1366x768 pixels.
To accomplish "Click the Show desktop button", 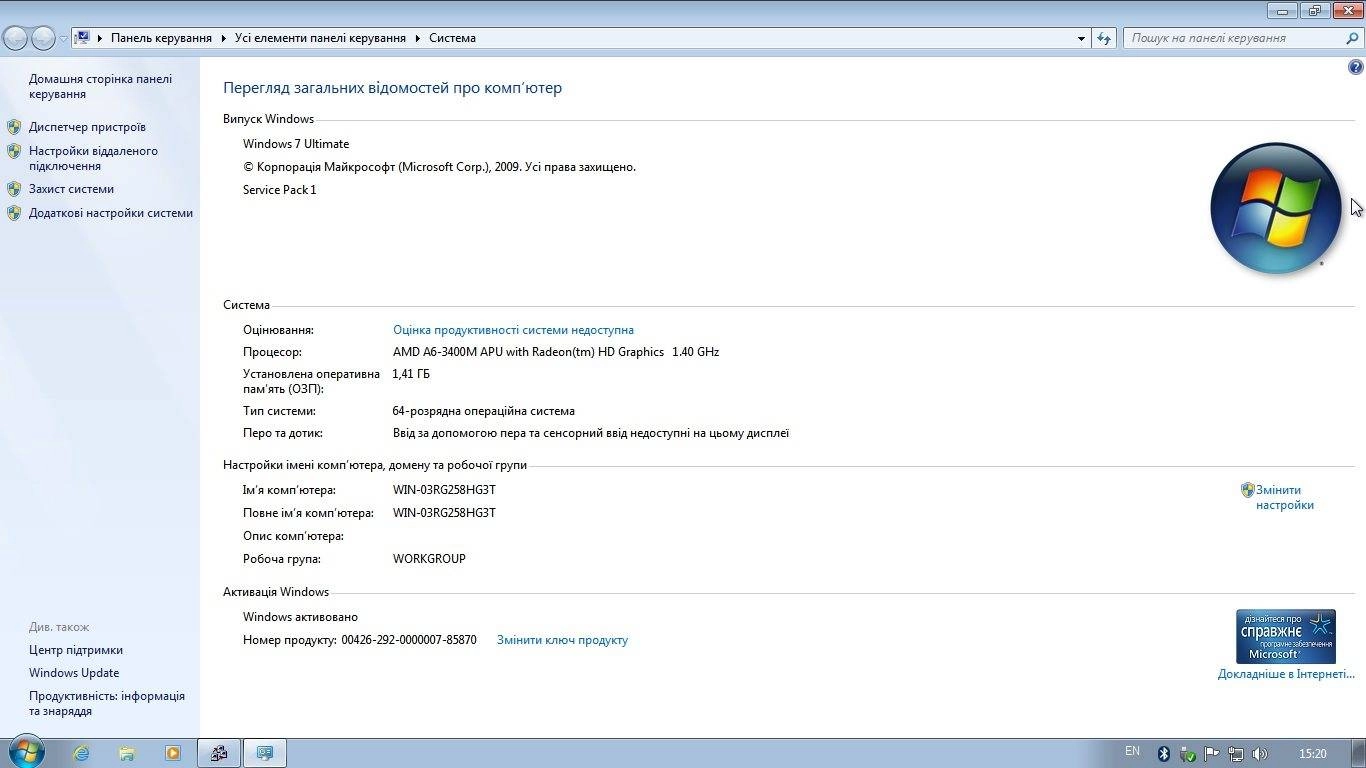I will tap(1358, 753).
